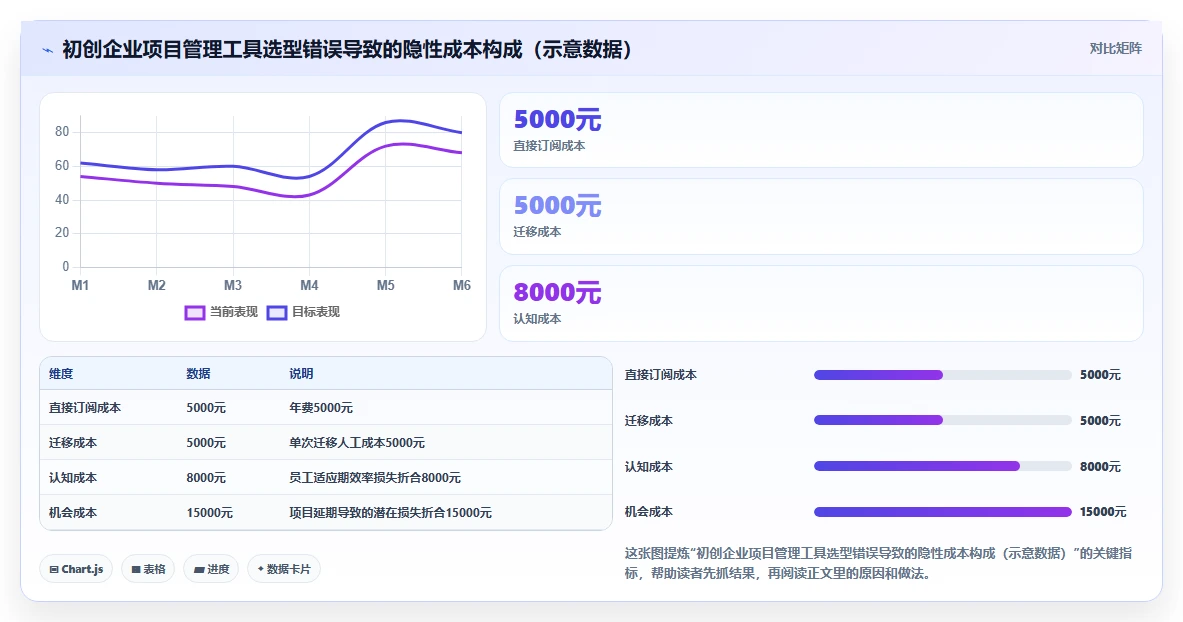Click the 年费5000元 description cell

click(321, 408)
